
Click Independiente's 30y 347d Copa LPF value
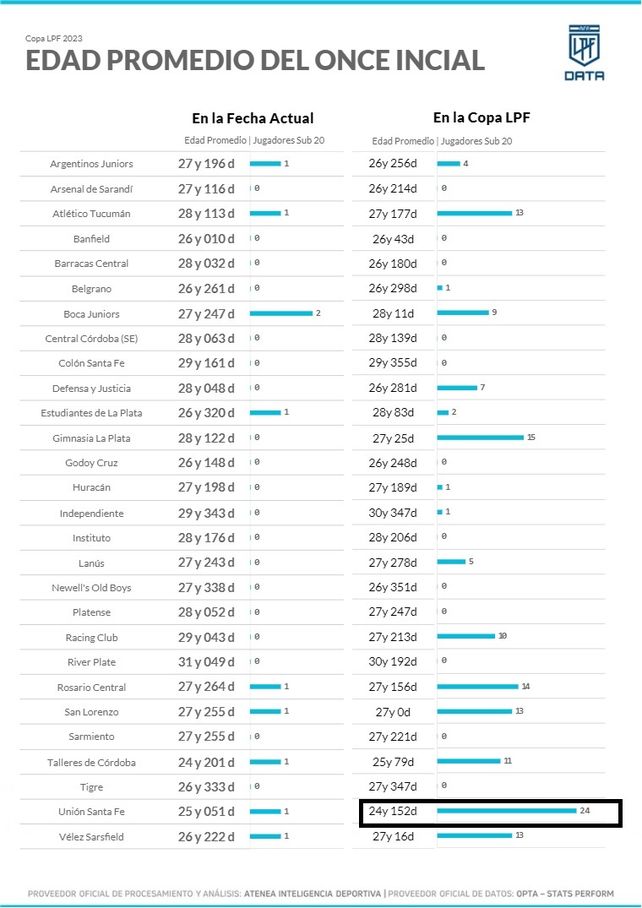[392, 513]
